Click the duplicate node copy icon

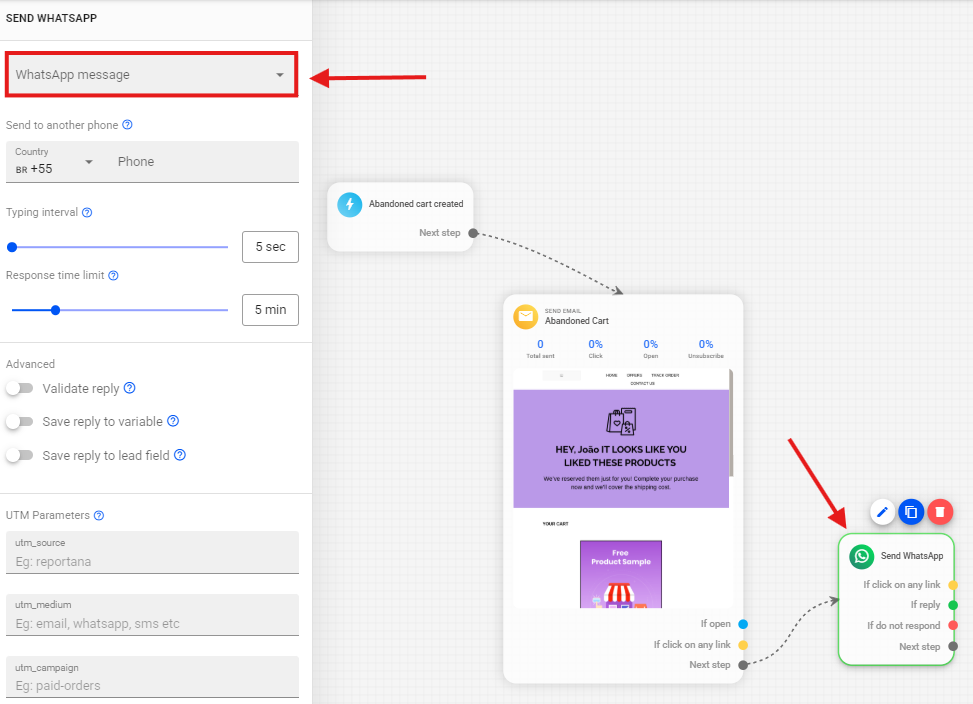pos(911,512)
